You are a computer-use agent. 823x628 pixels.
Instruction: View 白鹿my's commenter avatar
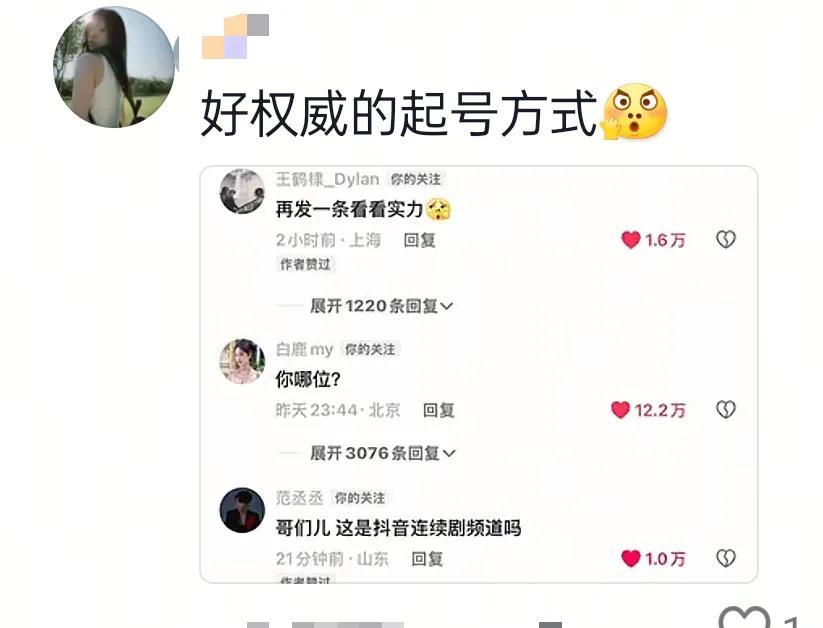tap(242, 361)
